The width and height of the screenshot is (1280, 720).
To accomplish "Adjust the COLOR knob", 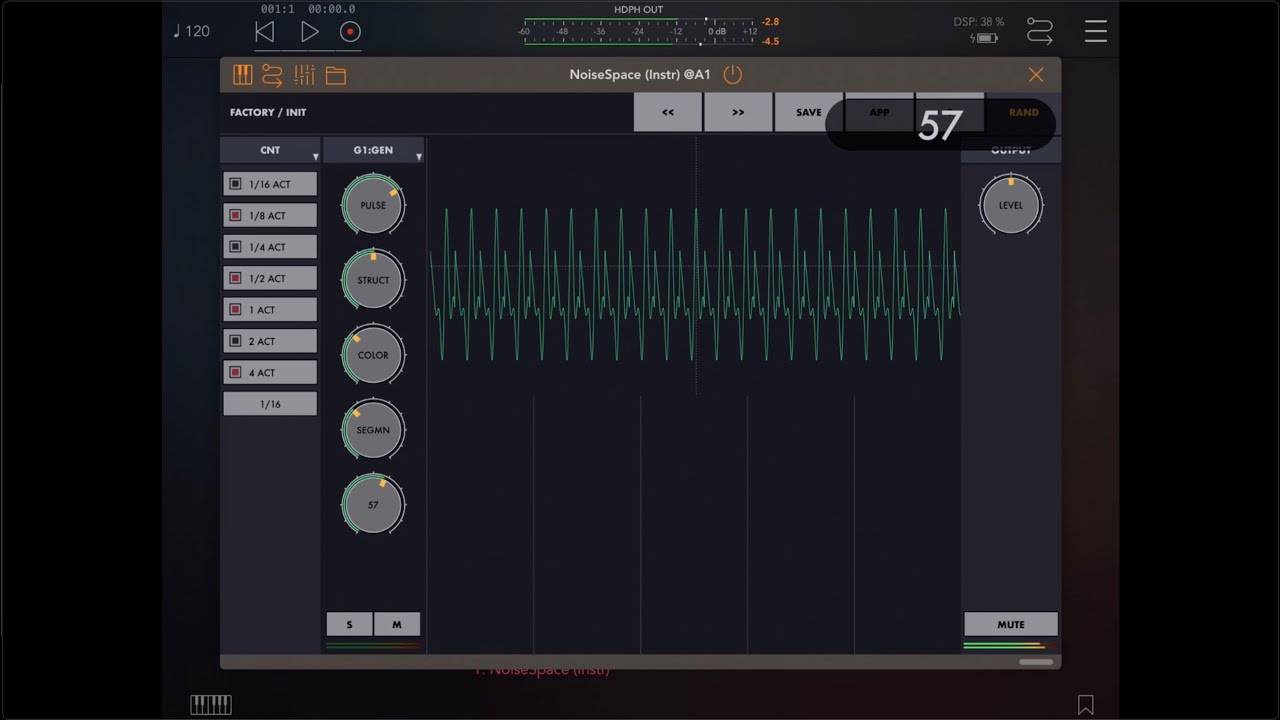I will [x=373, y=355].
